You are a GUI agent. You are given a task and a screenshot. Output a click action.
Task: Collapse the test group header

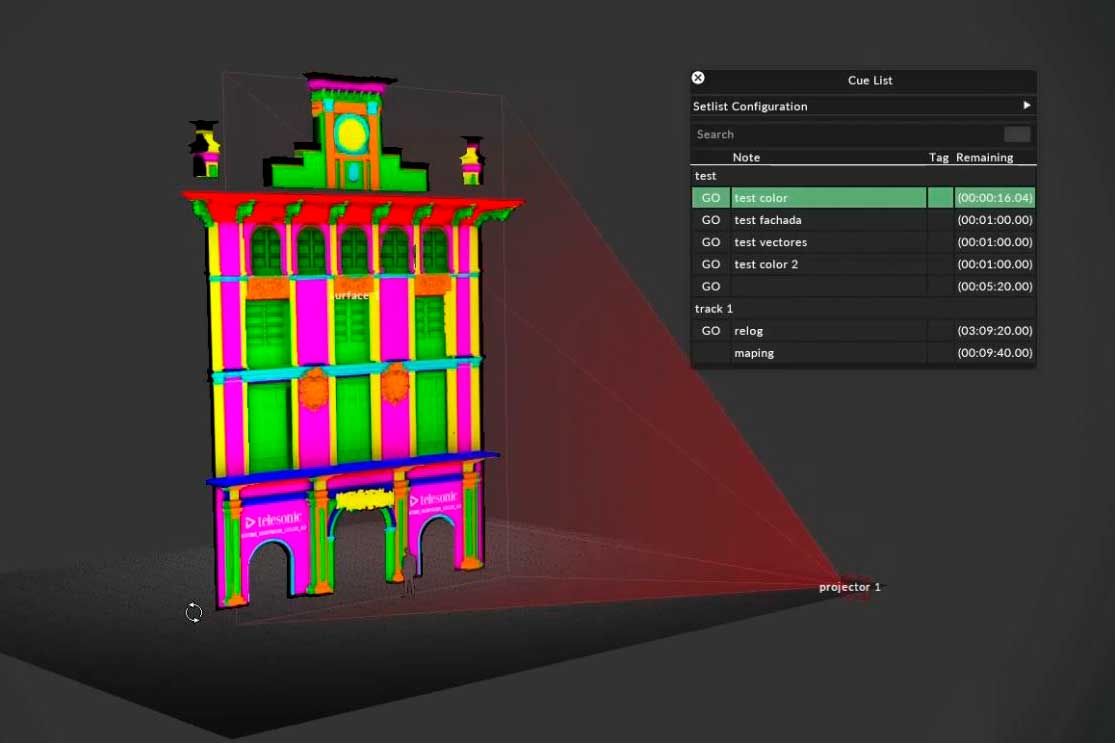[706, 176]
